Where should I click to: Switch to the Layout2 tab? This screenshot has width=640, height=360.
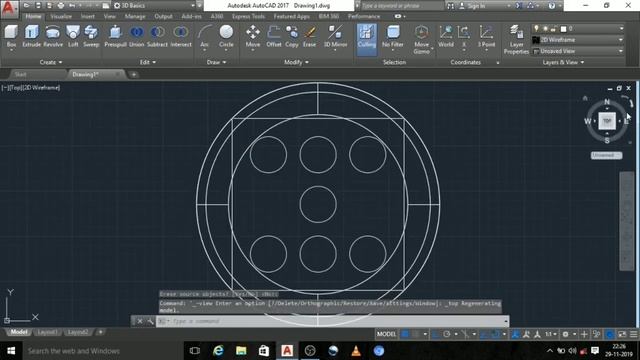pyautogui.click(x=78, y=332)
